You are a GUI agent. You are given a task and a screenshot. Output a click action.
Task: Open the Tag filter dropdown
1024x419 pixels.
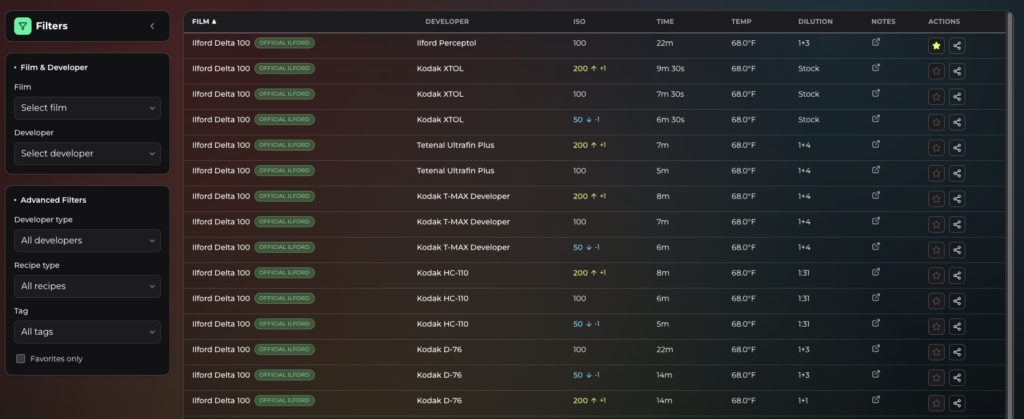[x=87, y=331]
